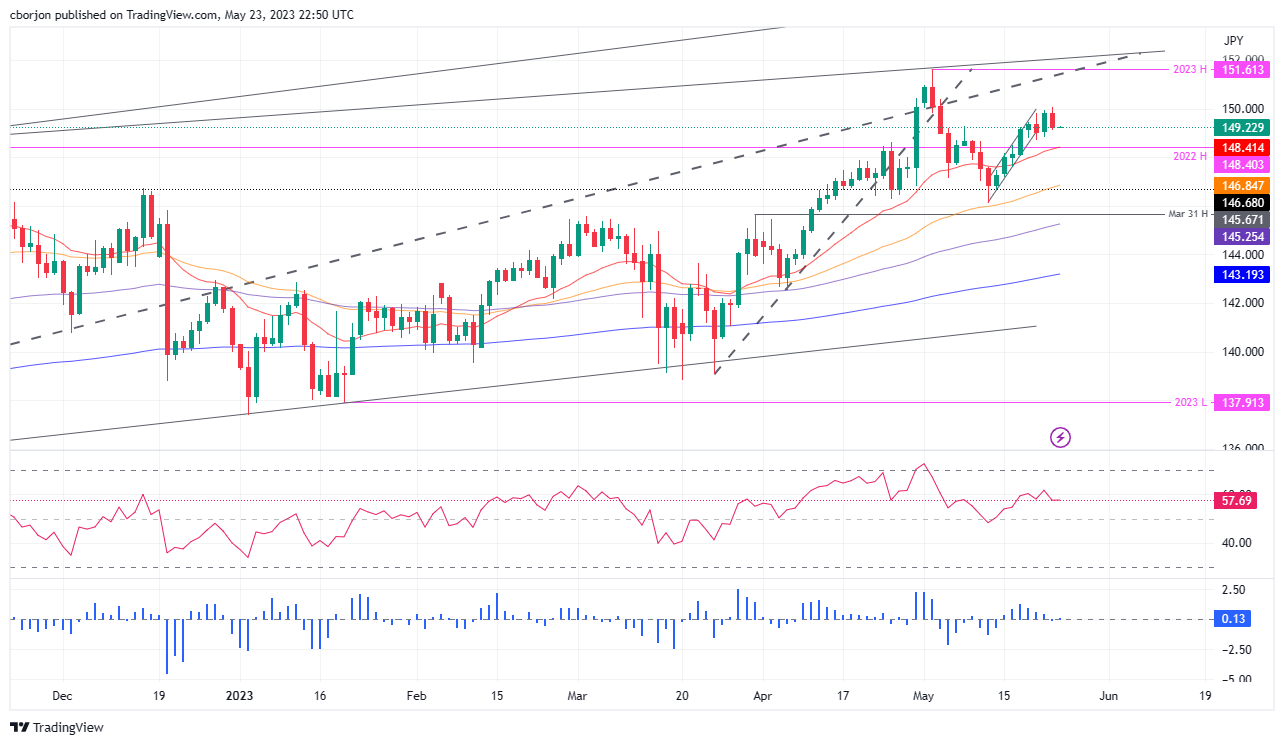The image size is (1284, 745).
Task: Click the TradingView logo in bottom corner
Action: pyautogui.click(x=57, y=727)
